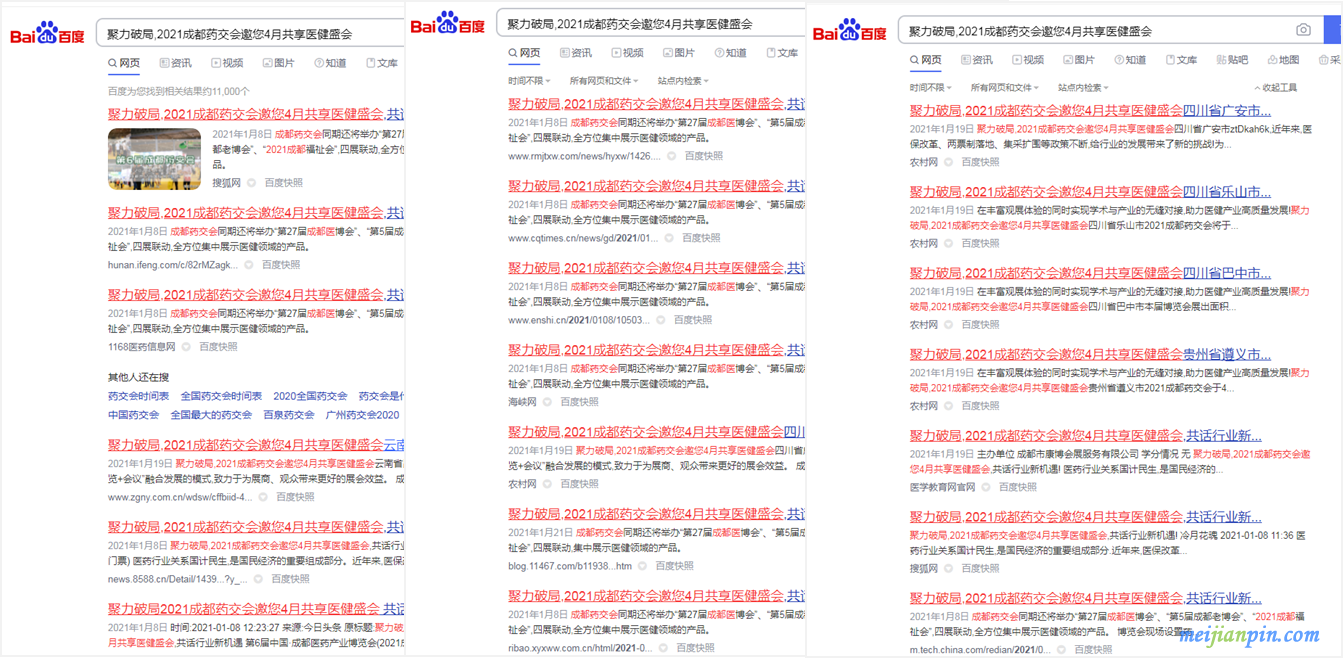Open the www.zgny.com.cn result title link
The width and height of the screenshot is (1343, 658).
coord(256,445)
